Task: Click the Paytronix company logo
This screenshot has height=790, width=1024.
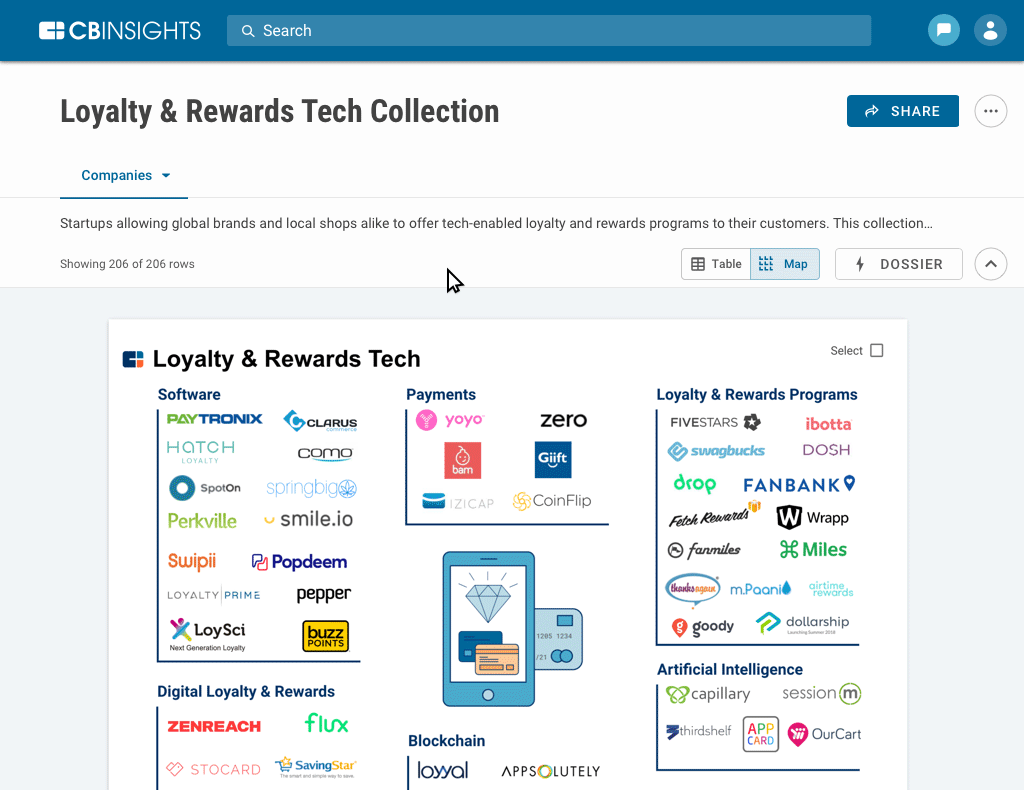Action: 214,419
